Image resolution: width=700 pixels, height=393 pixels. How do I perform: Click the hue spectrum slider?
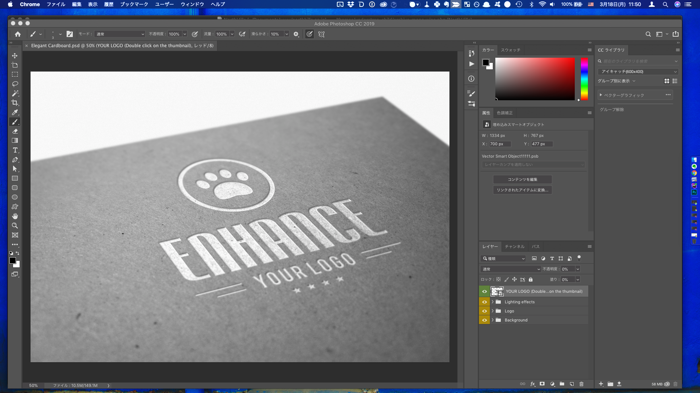pyautogui.click(x=584, y=79)
